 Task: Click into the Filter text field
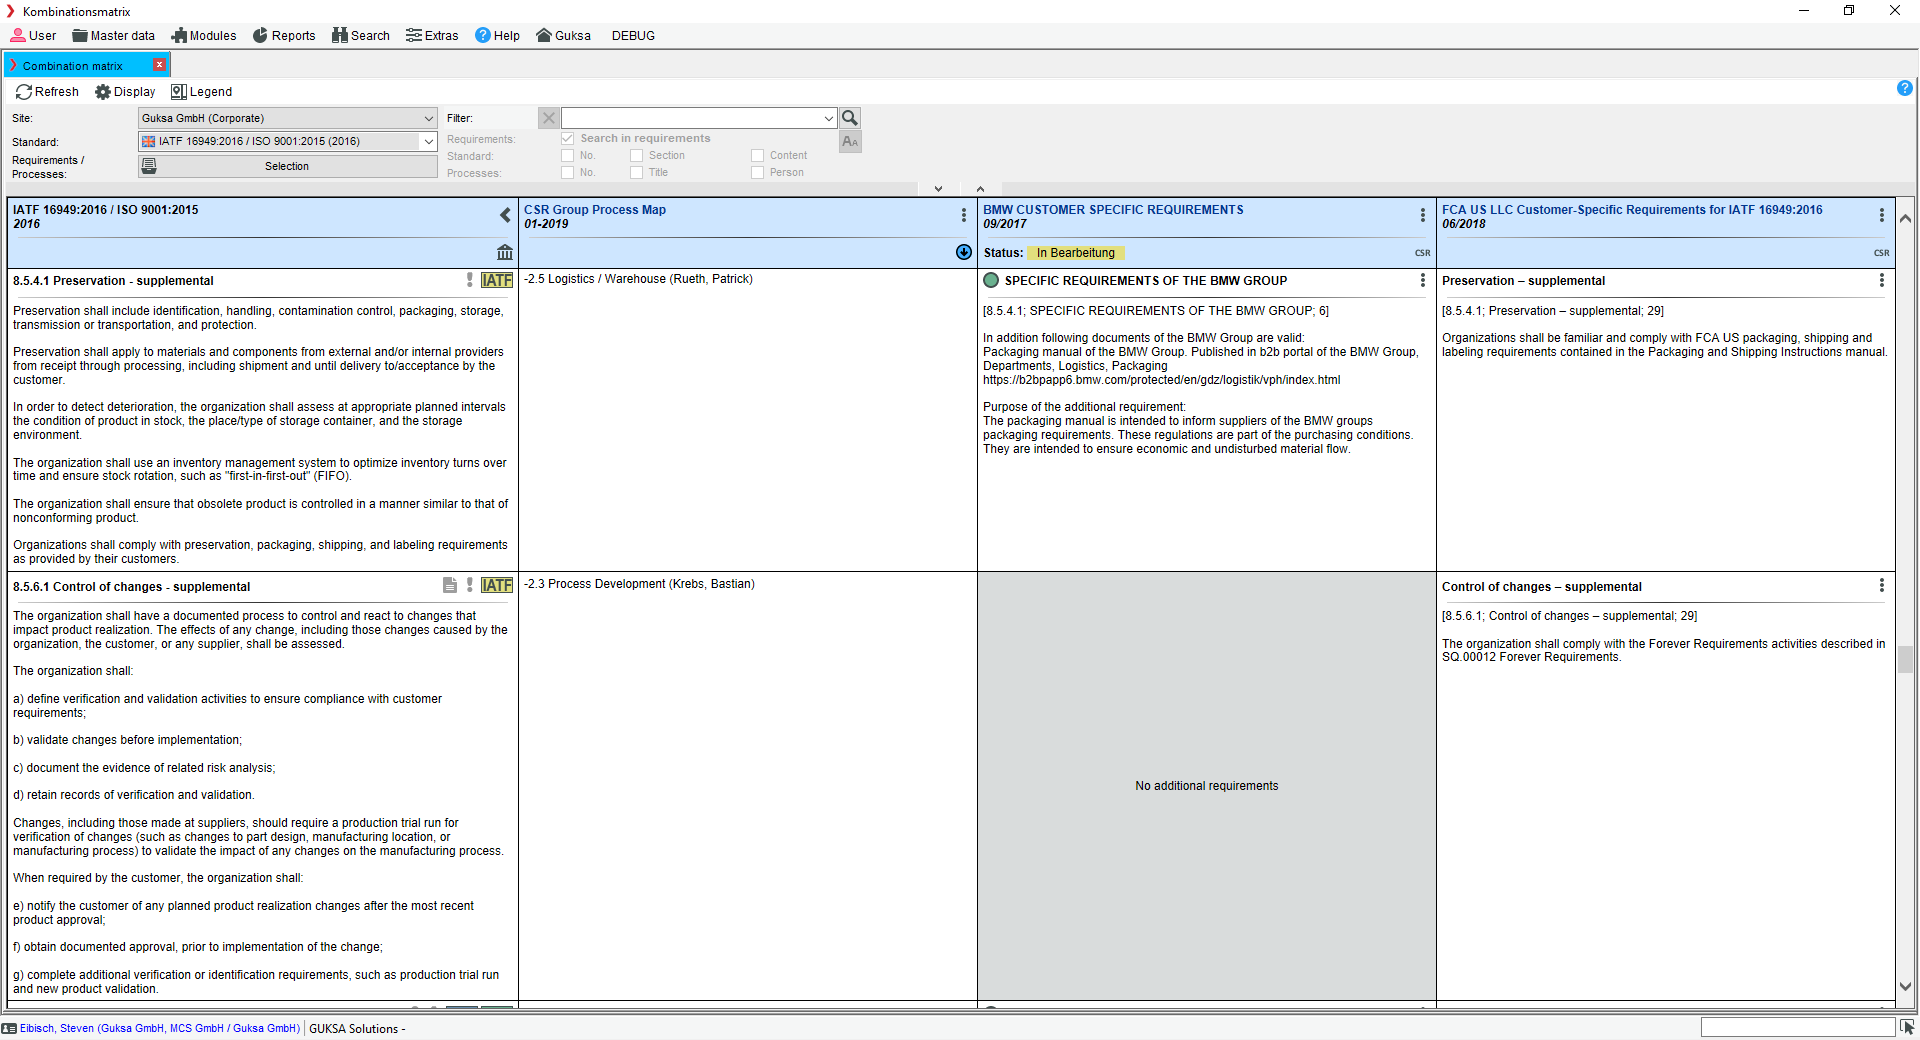pos(692,118)
